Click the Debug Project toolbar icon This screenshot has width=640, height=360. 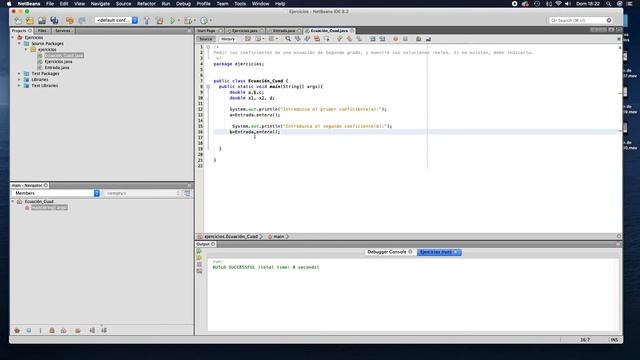(x=187, y=20)
